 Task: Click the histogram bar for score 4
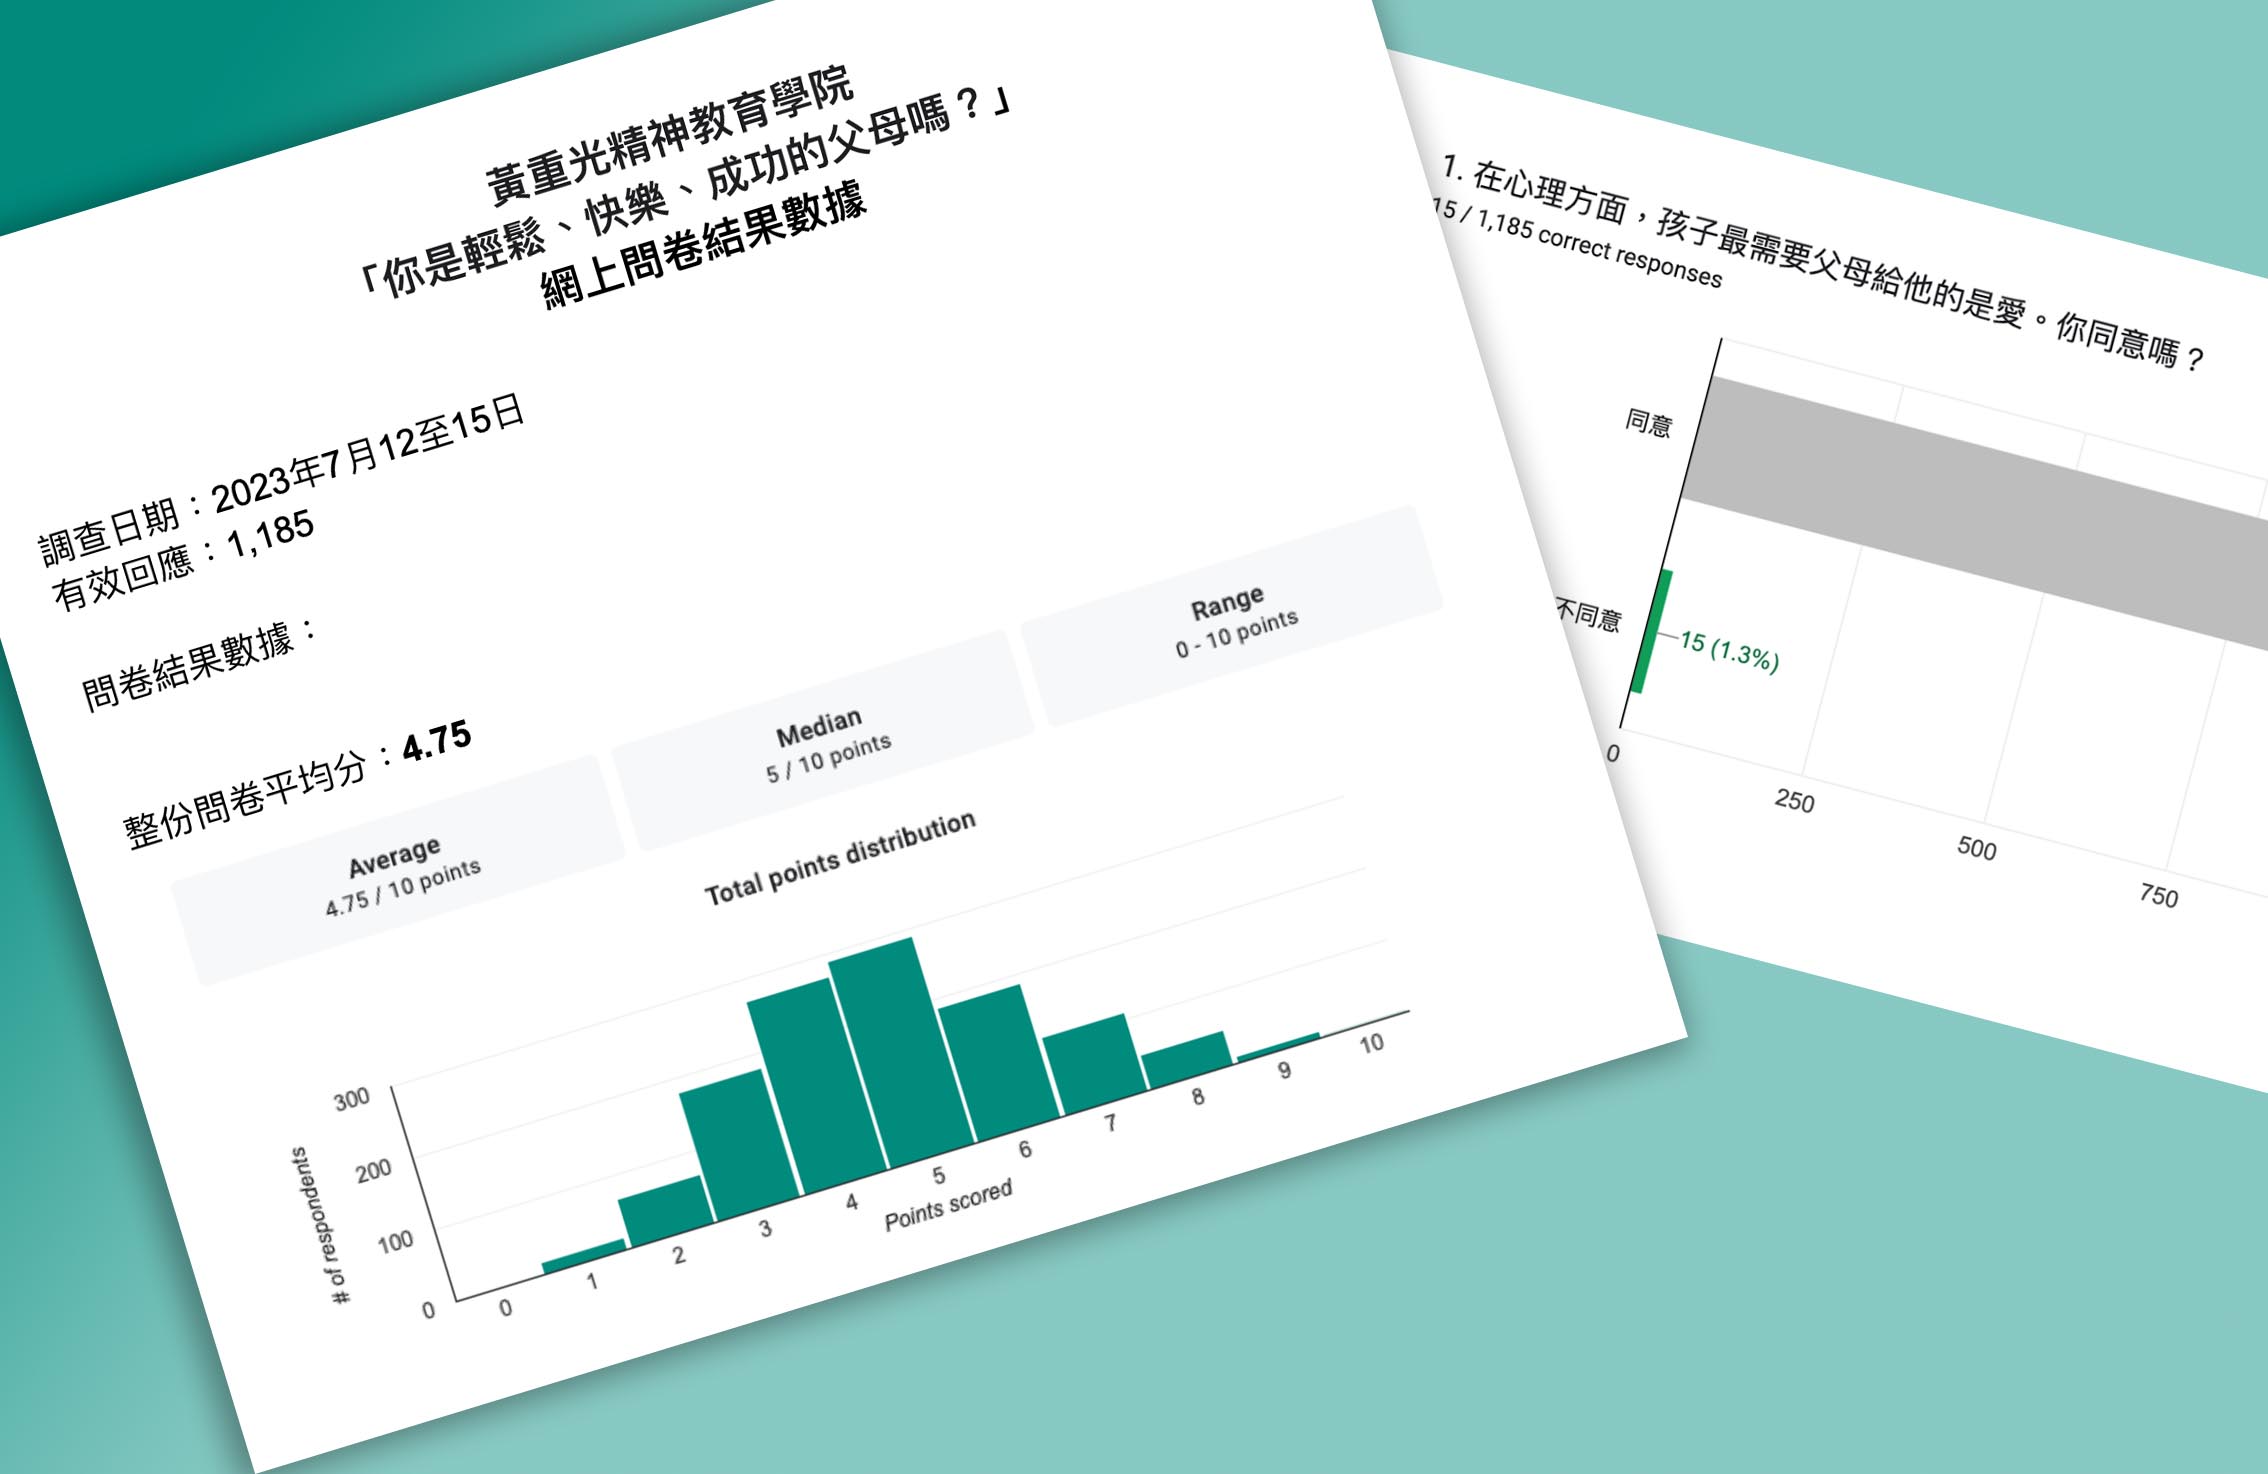coord(817,1085)
